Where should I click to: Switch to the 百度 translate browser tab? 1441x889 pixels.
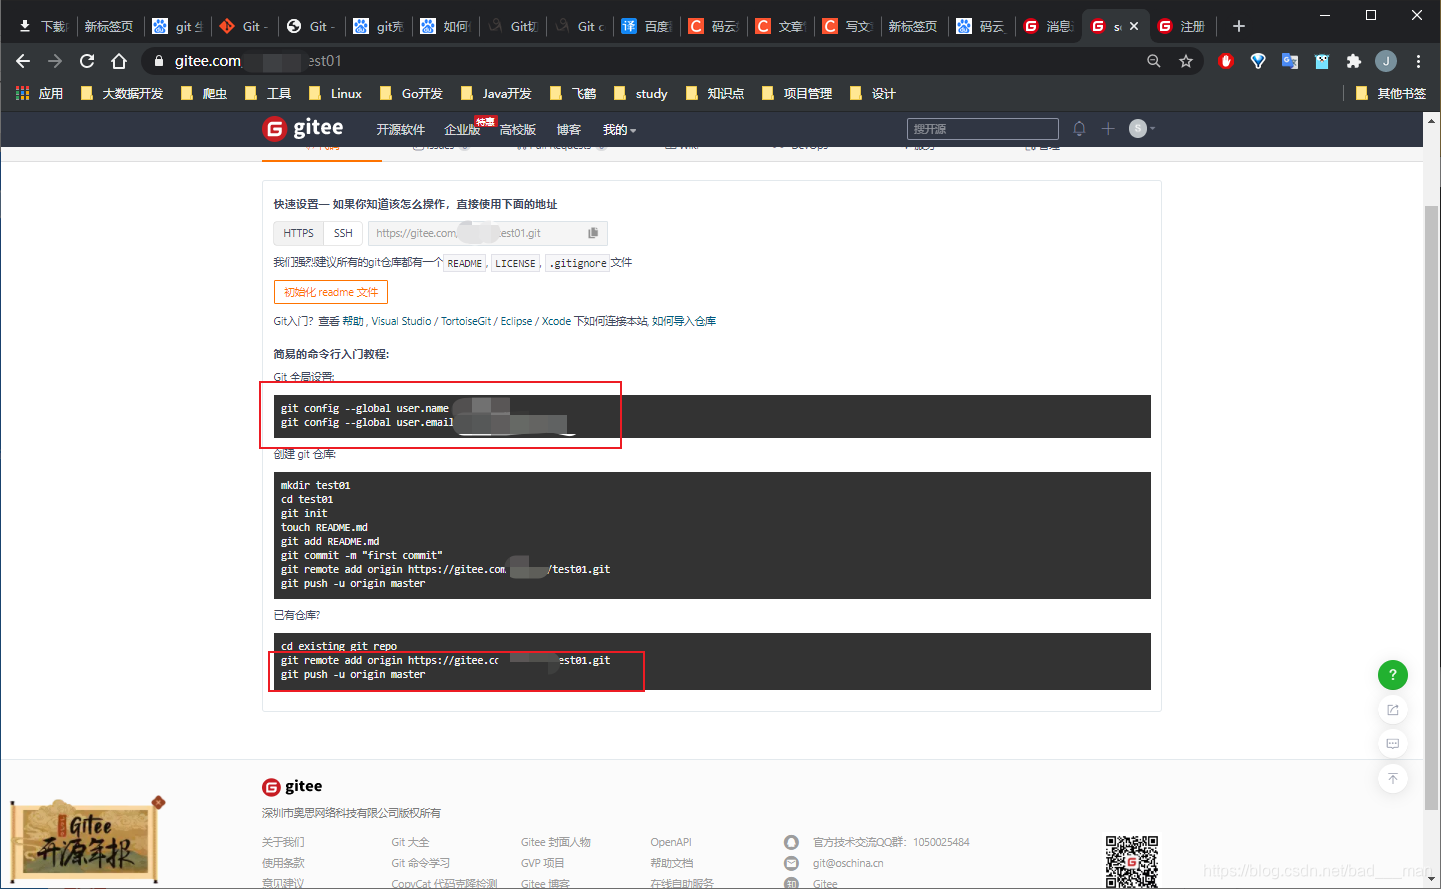point(647,26)
